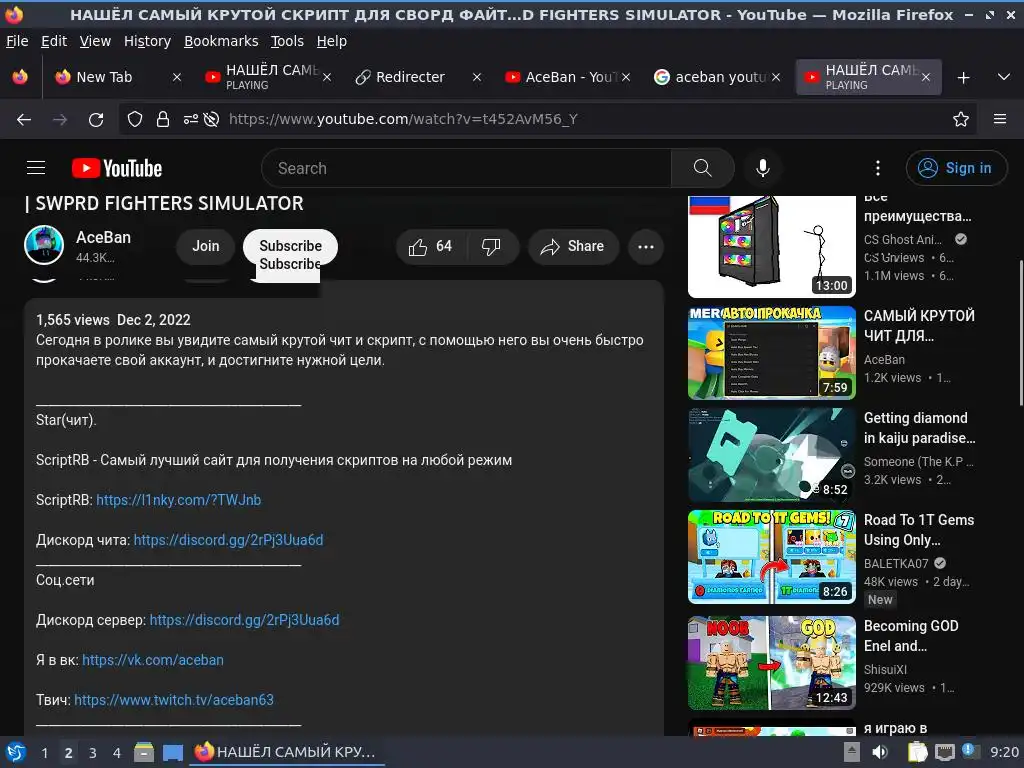Click the YouTube search magnifier button
Image resolution: width=1024 pixels, height=768 pixels.
tap(703, 168)
